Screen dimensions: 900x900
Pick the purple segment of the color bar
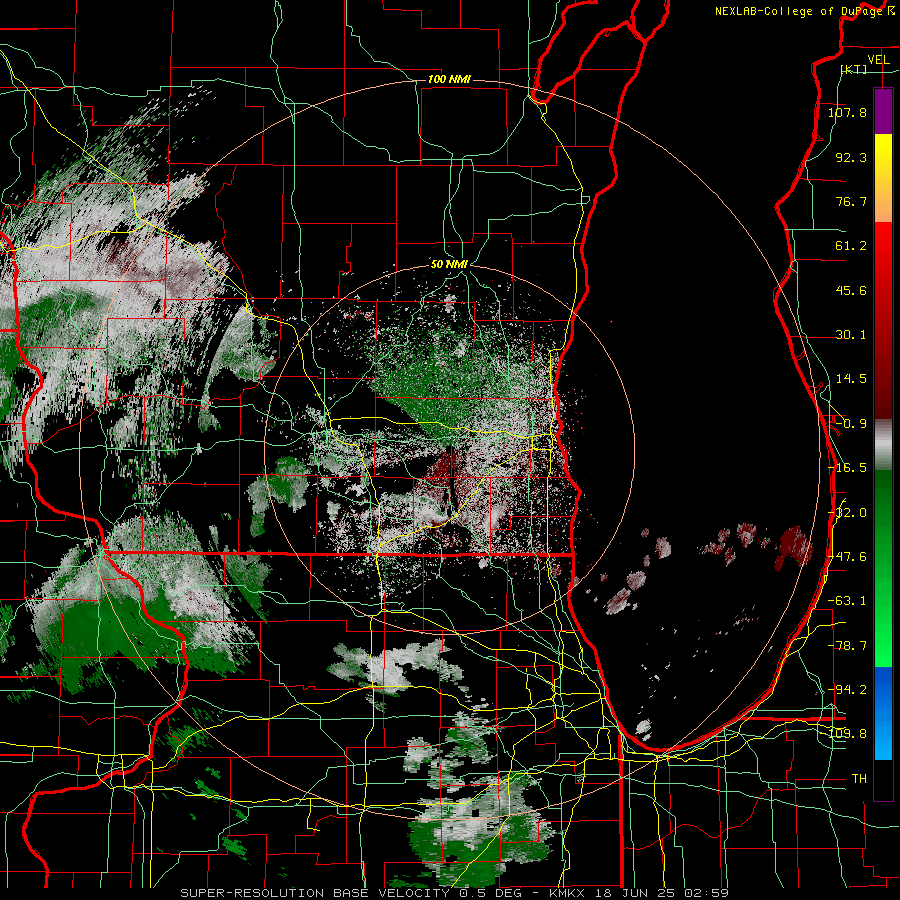click(x=883, y=111)
